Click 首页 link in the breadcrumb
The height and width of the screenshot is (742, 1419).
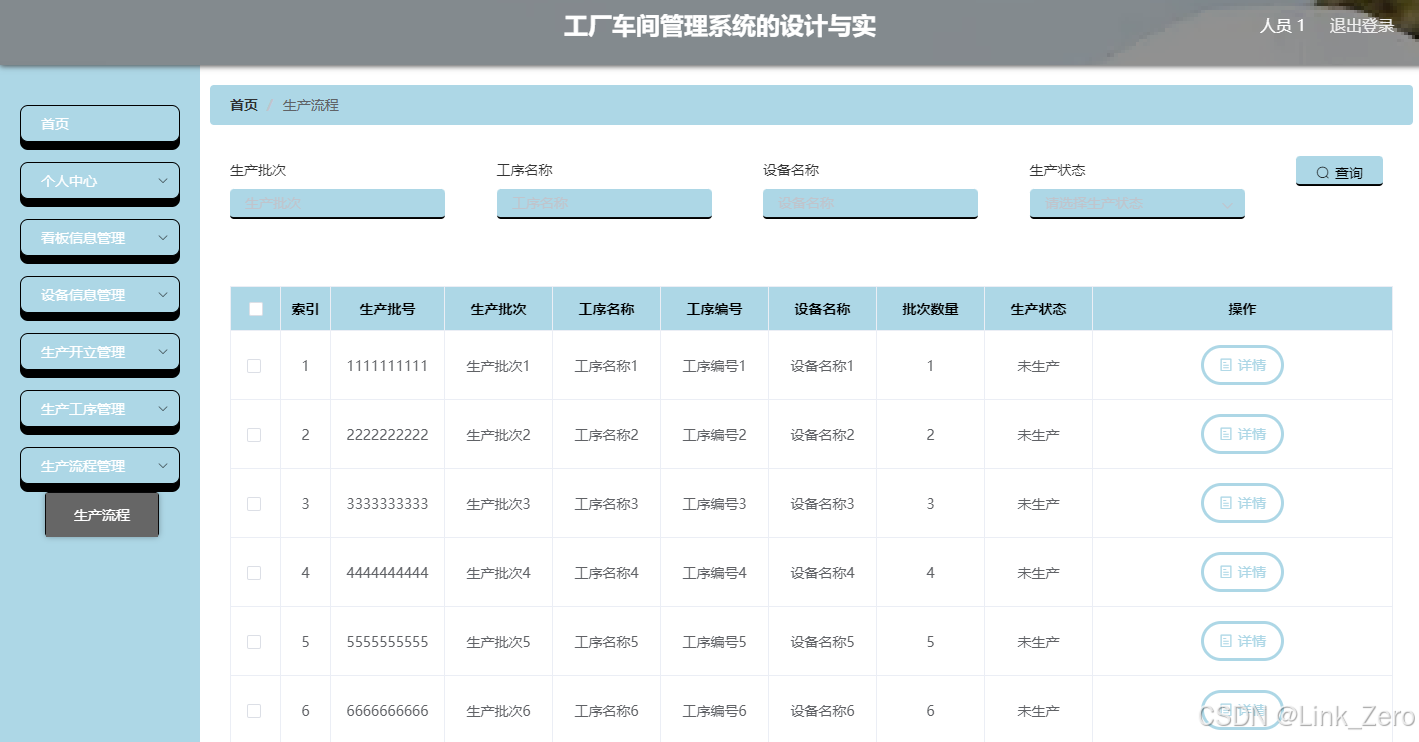point(243,104)
